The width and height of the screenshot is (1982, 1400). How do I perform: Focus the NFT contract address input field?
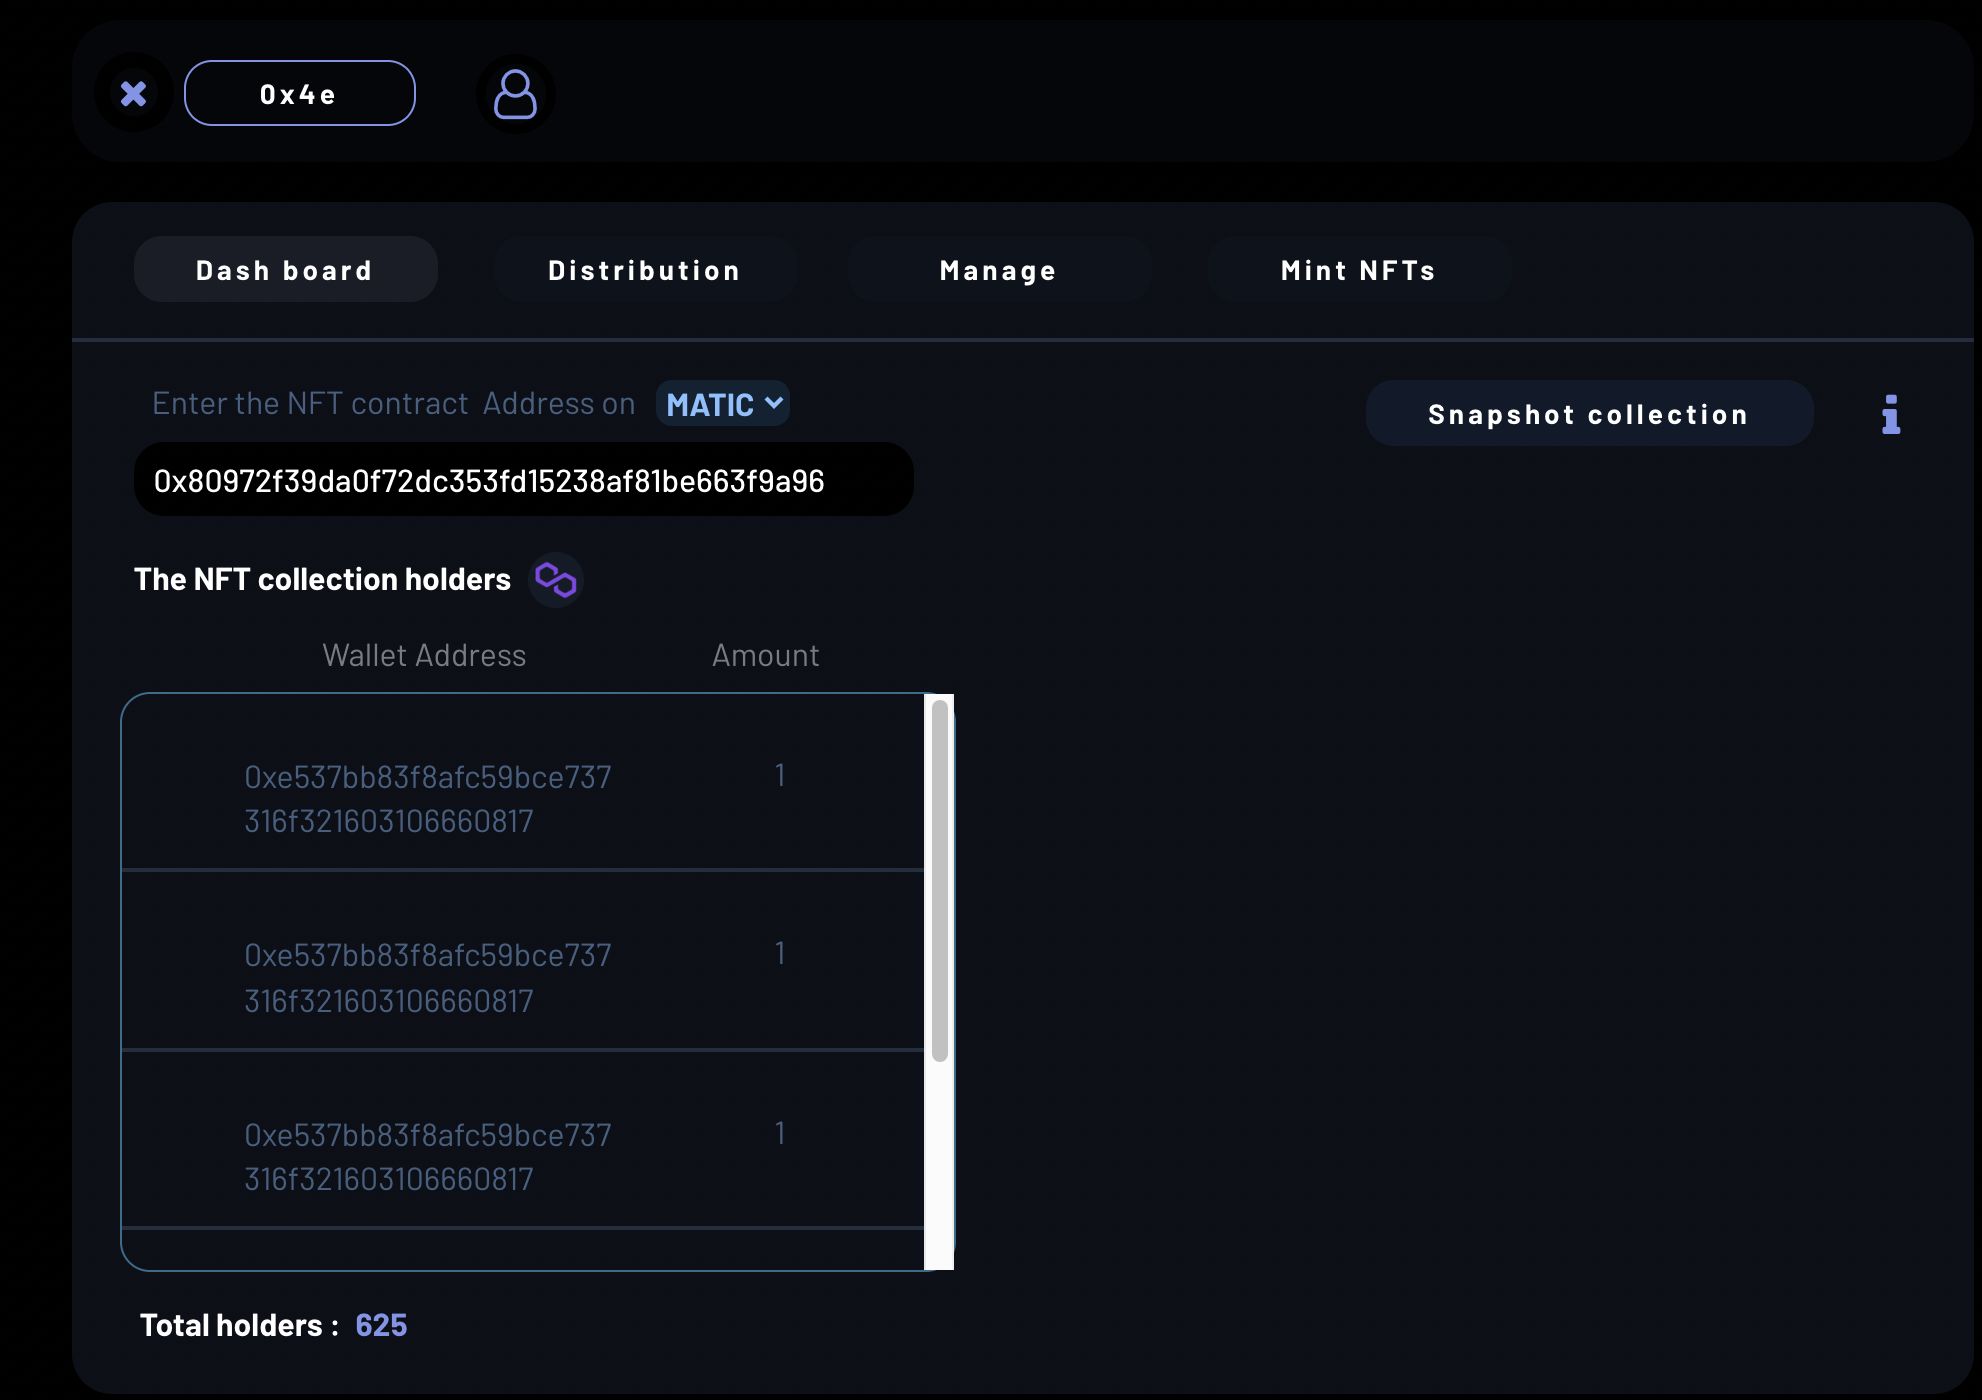523,480
